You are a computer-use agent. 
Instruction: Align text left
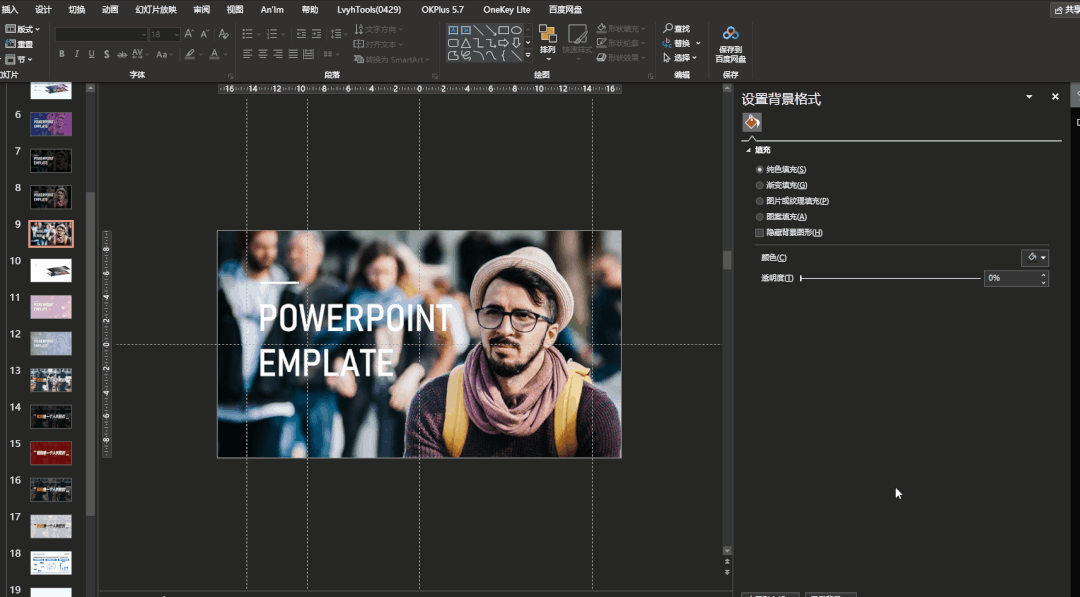pos(247,54)
